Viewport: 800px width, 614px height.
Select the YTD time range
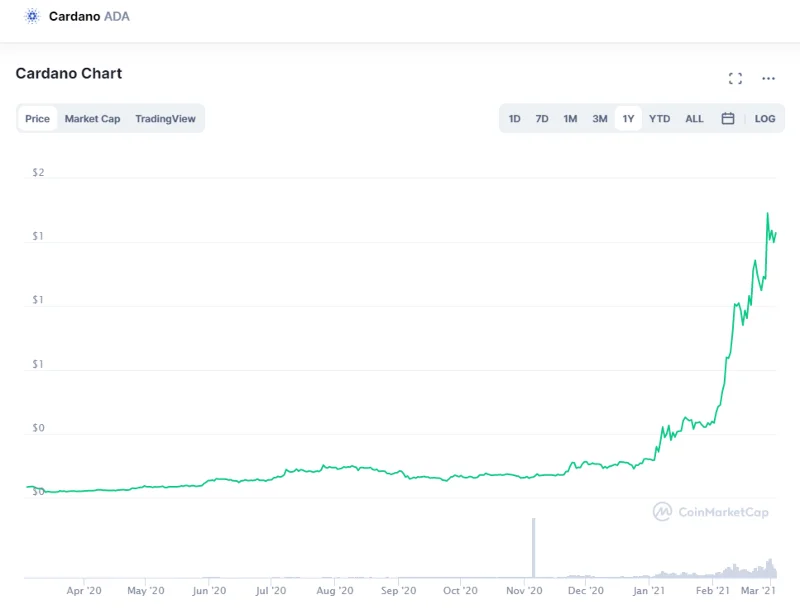click(659, 118)
